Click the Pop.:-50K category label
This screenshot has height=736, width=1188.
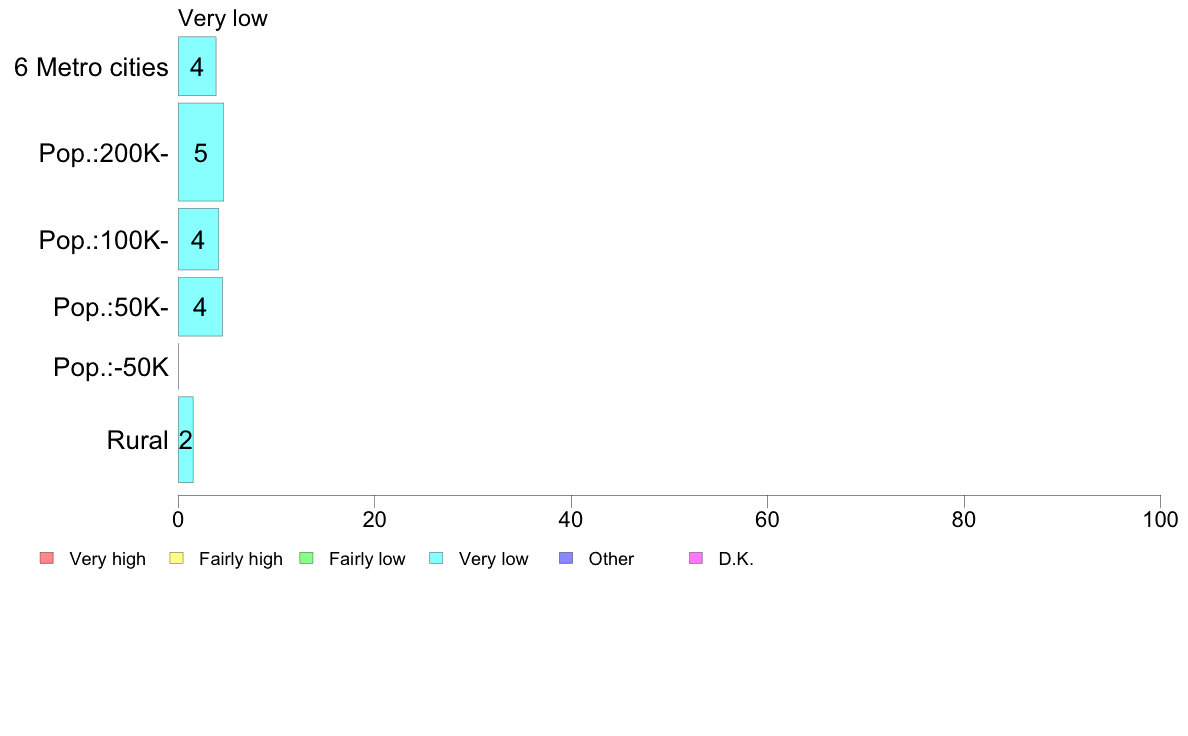[111, 367]
